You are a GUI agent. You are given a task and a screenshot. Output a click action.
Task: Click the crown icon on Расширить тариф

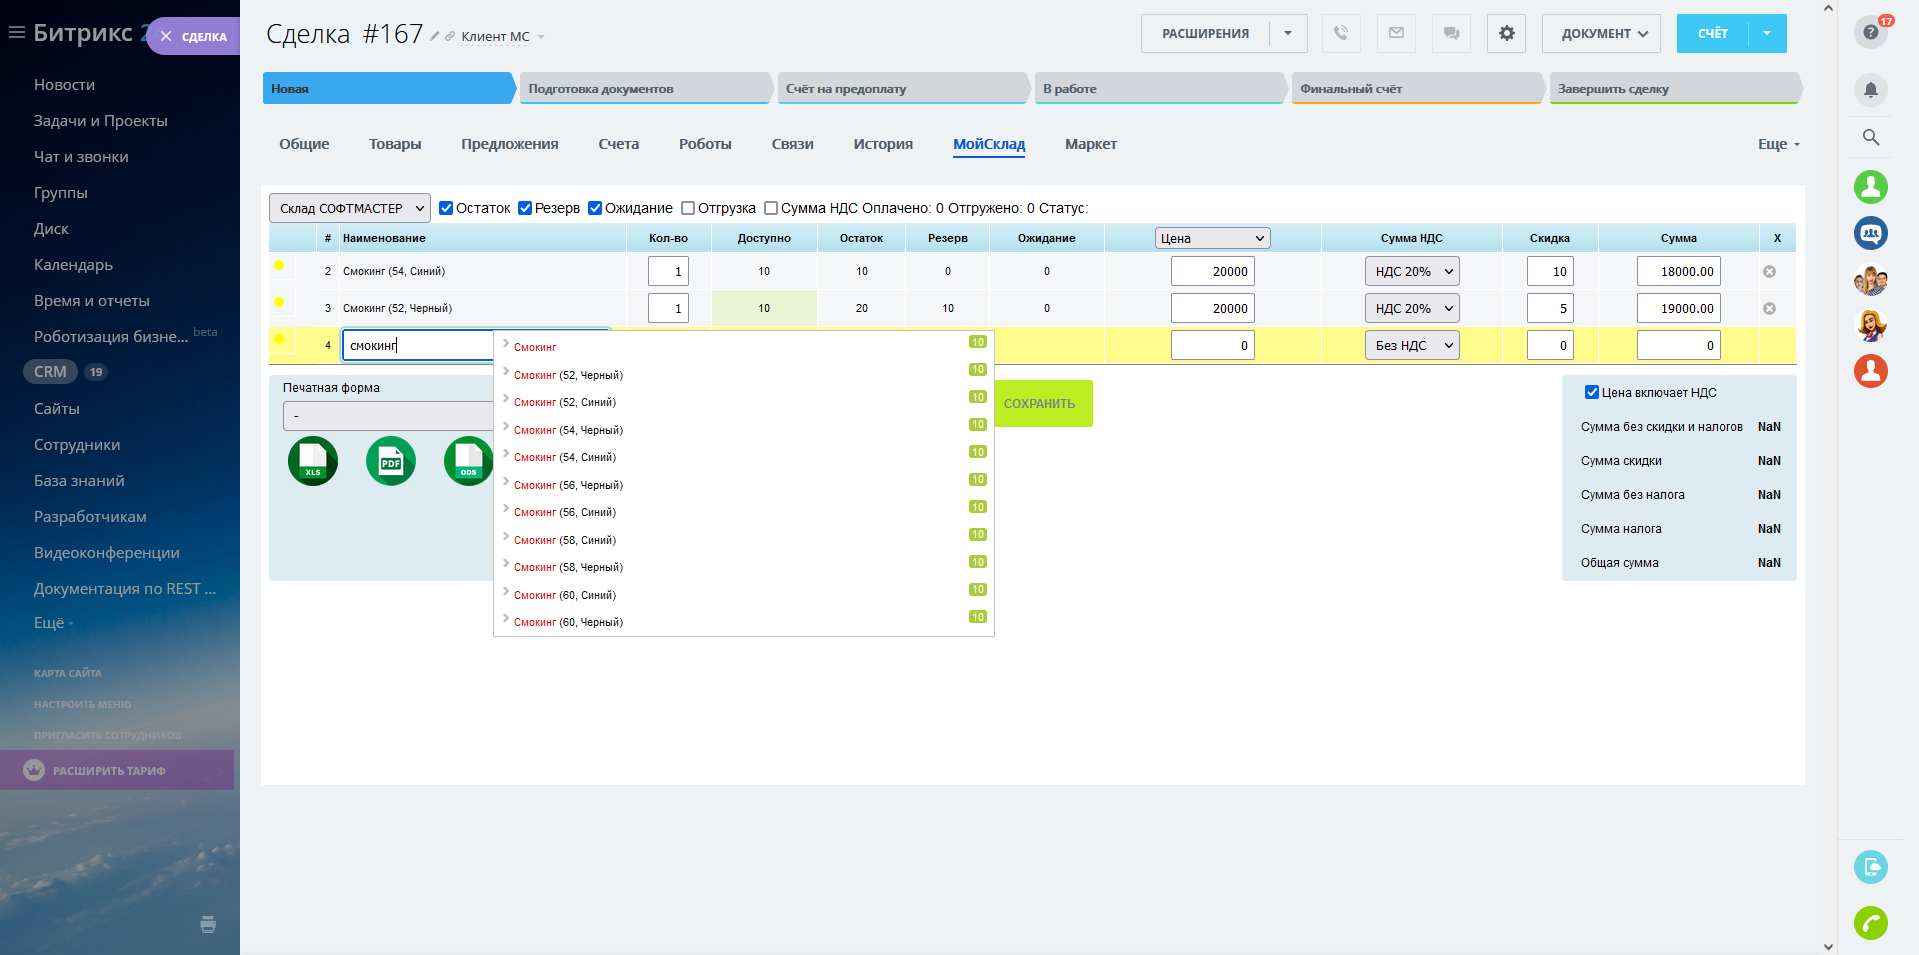click(35, 770)
